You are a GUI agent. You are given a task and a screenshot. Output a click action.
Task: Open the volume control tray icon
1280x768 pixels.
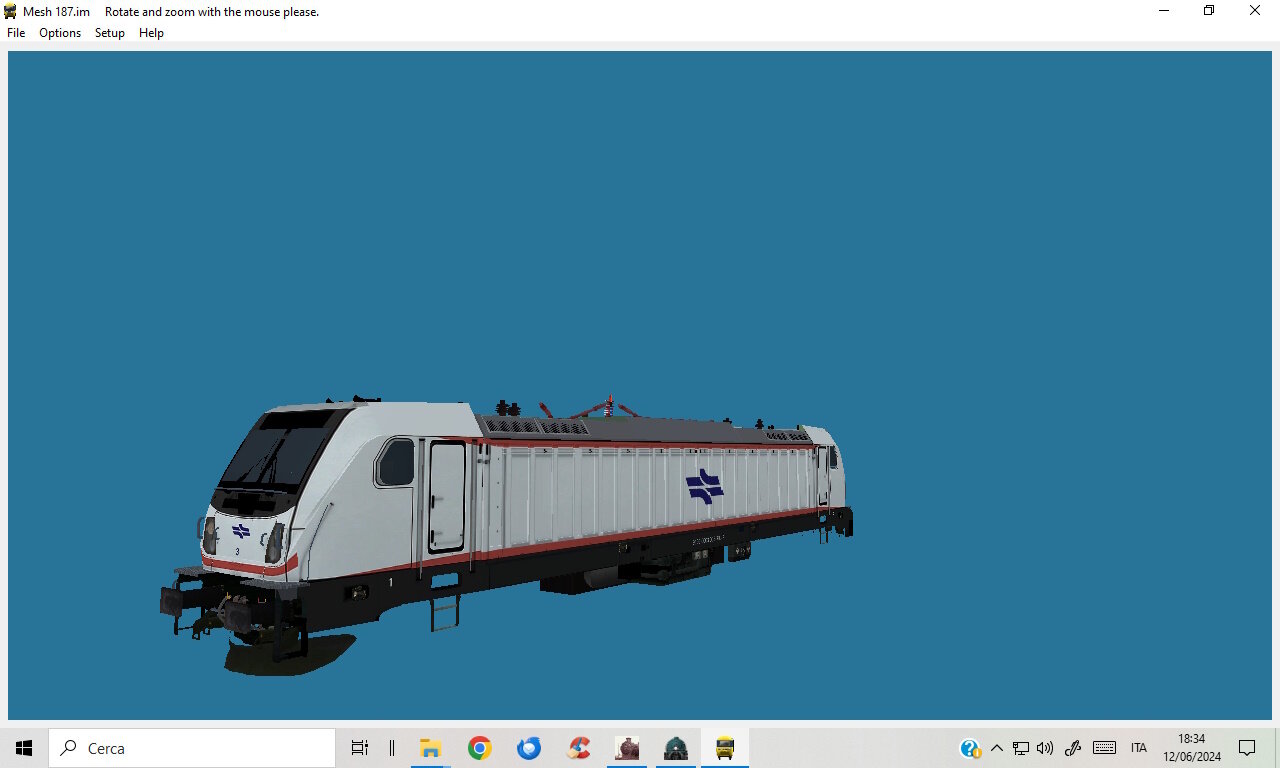(x=1046, y=748)
